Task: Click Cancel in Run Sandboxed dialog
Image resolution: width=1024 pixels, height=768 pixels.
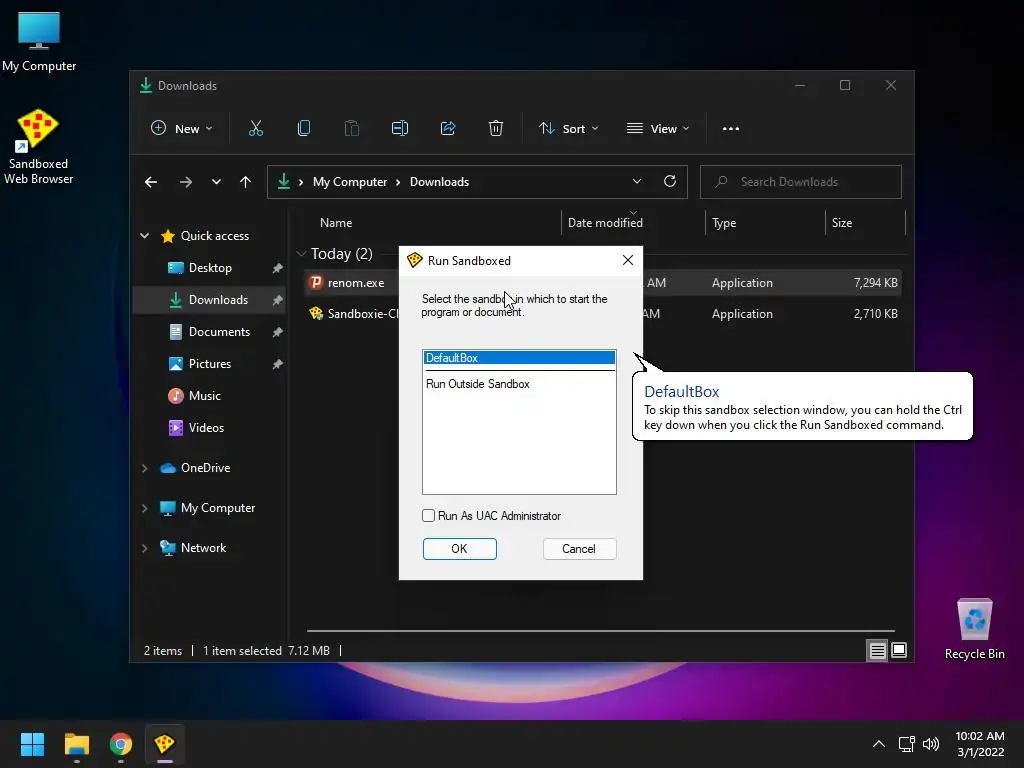Action: [x=579, y=549]
